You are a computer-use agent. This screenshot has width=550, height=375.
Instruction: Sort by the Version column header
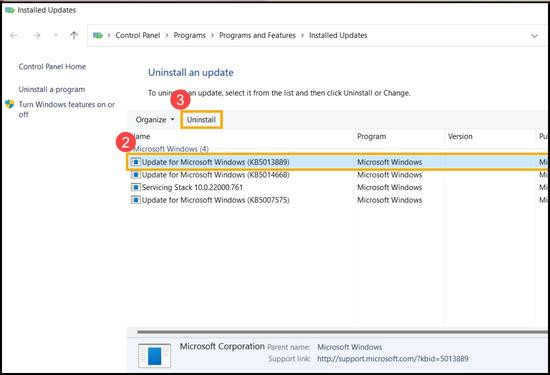click(x=460, y=136)
